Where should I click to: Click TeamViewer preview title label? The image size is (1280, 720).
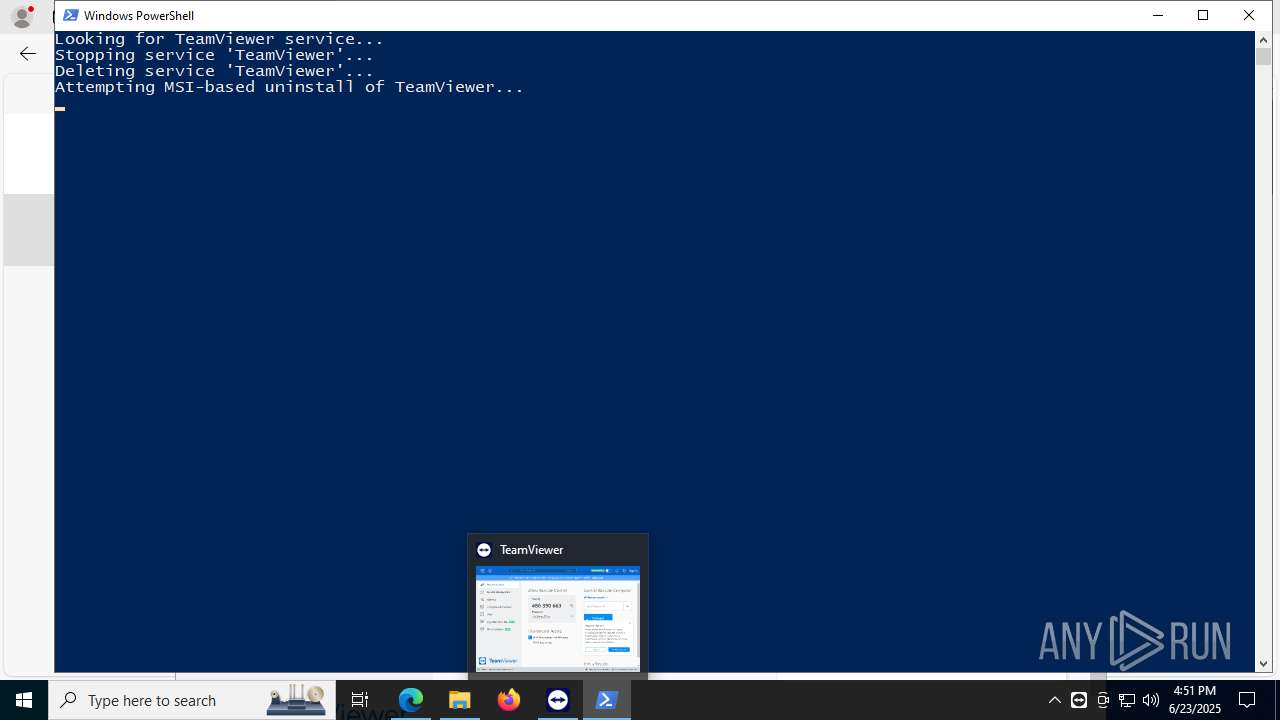pos(531,550)
